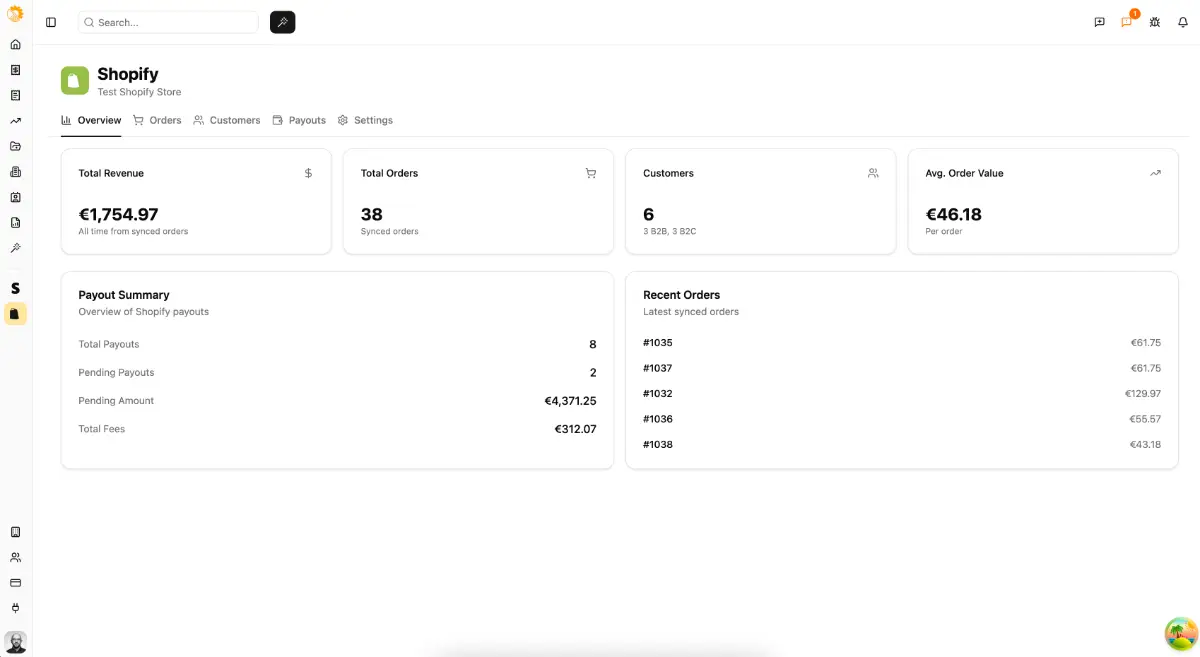This screenshot has height=657, width=1200.
Task: Open the Customers tab
Action: point(227,120)
